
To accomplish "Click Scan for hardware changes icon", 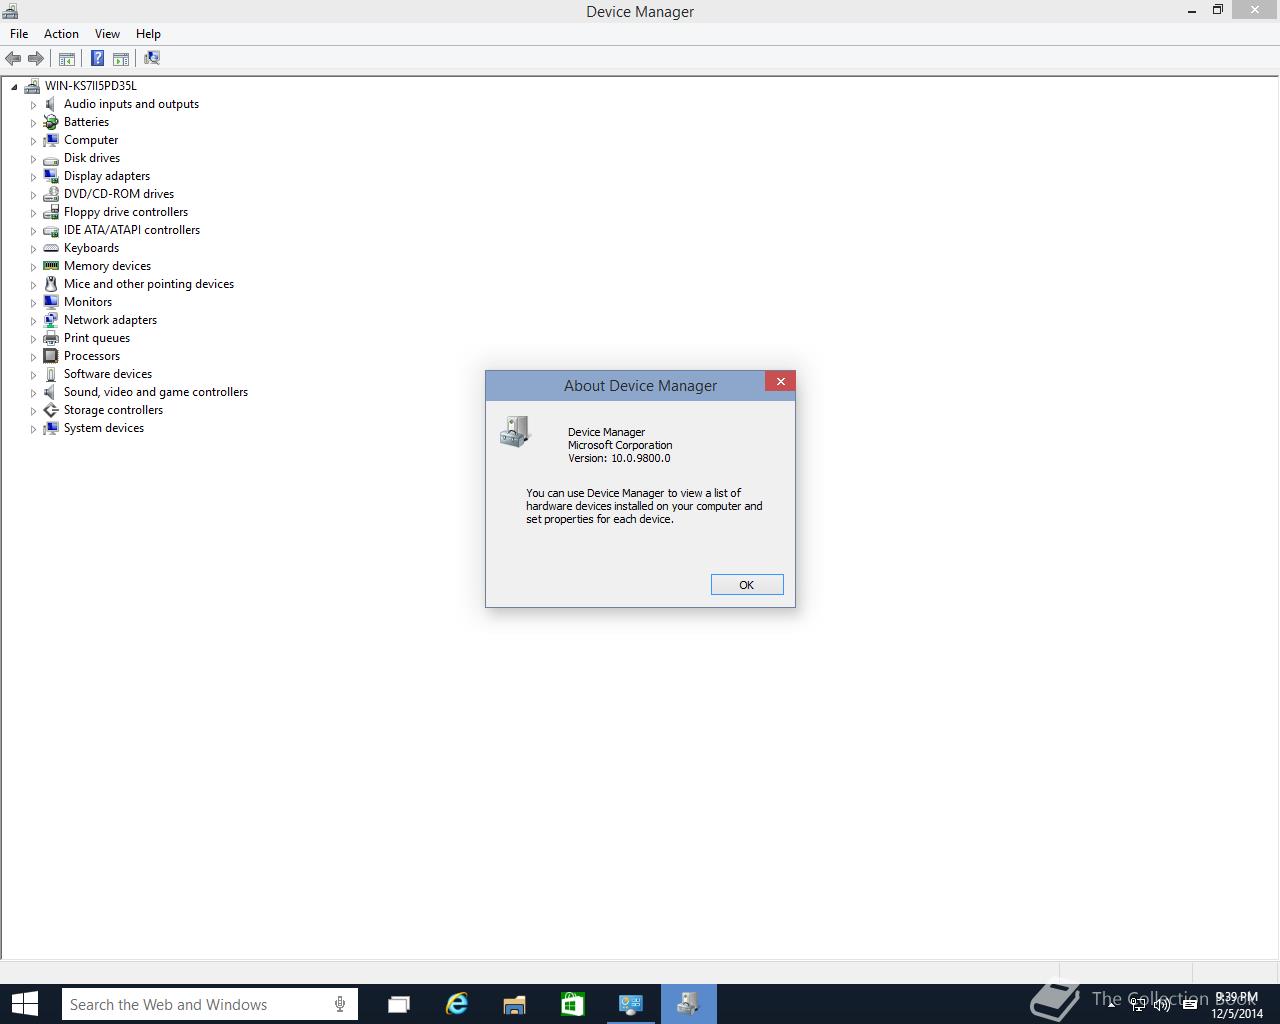I will (152, 58).
